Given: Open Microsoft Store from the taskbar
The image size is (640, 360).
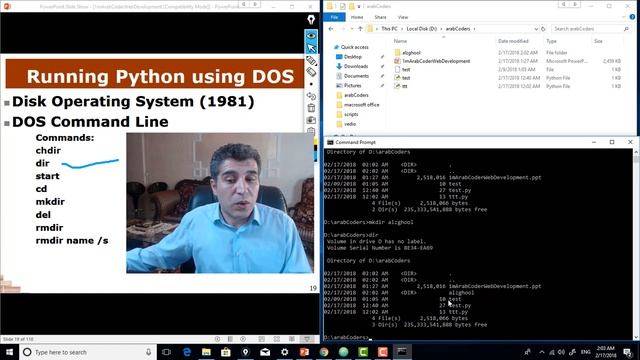Looking at the screenshot, I should 226,352.
